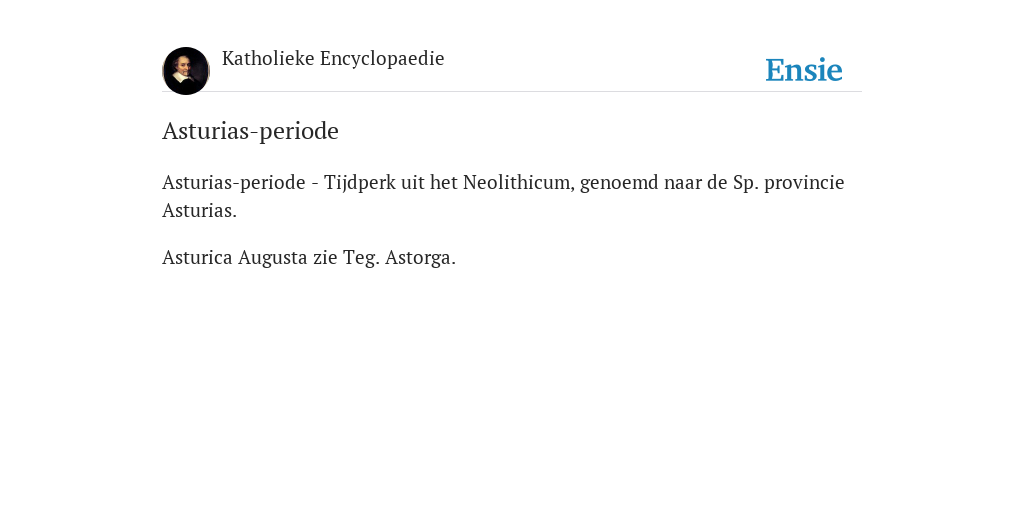
Task: Click the Ensie logo
Action: point(804,70)
